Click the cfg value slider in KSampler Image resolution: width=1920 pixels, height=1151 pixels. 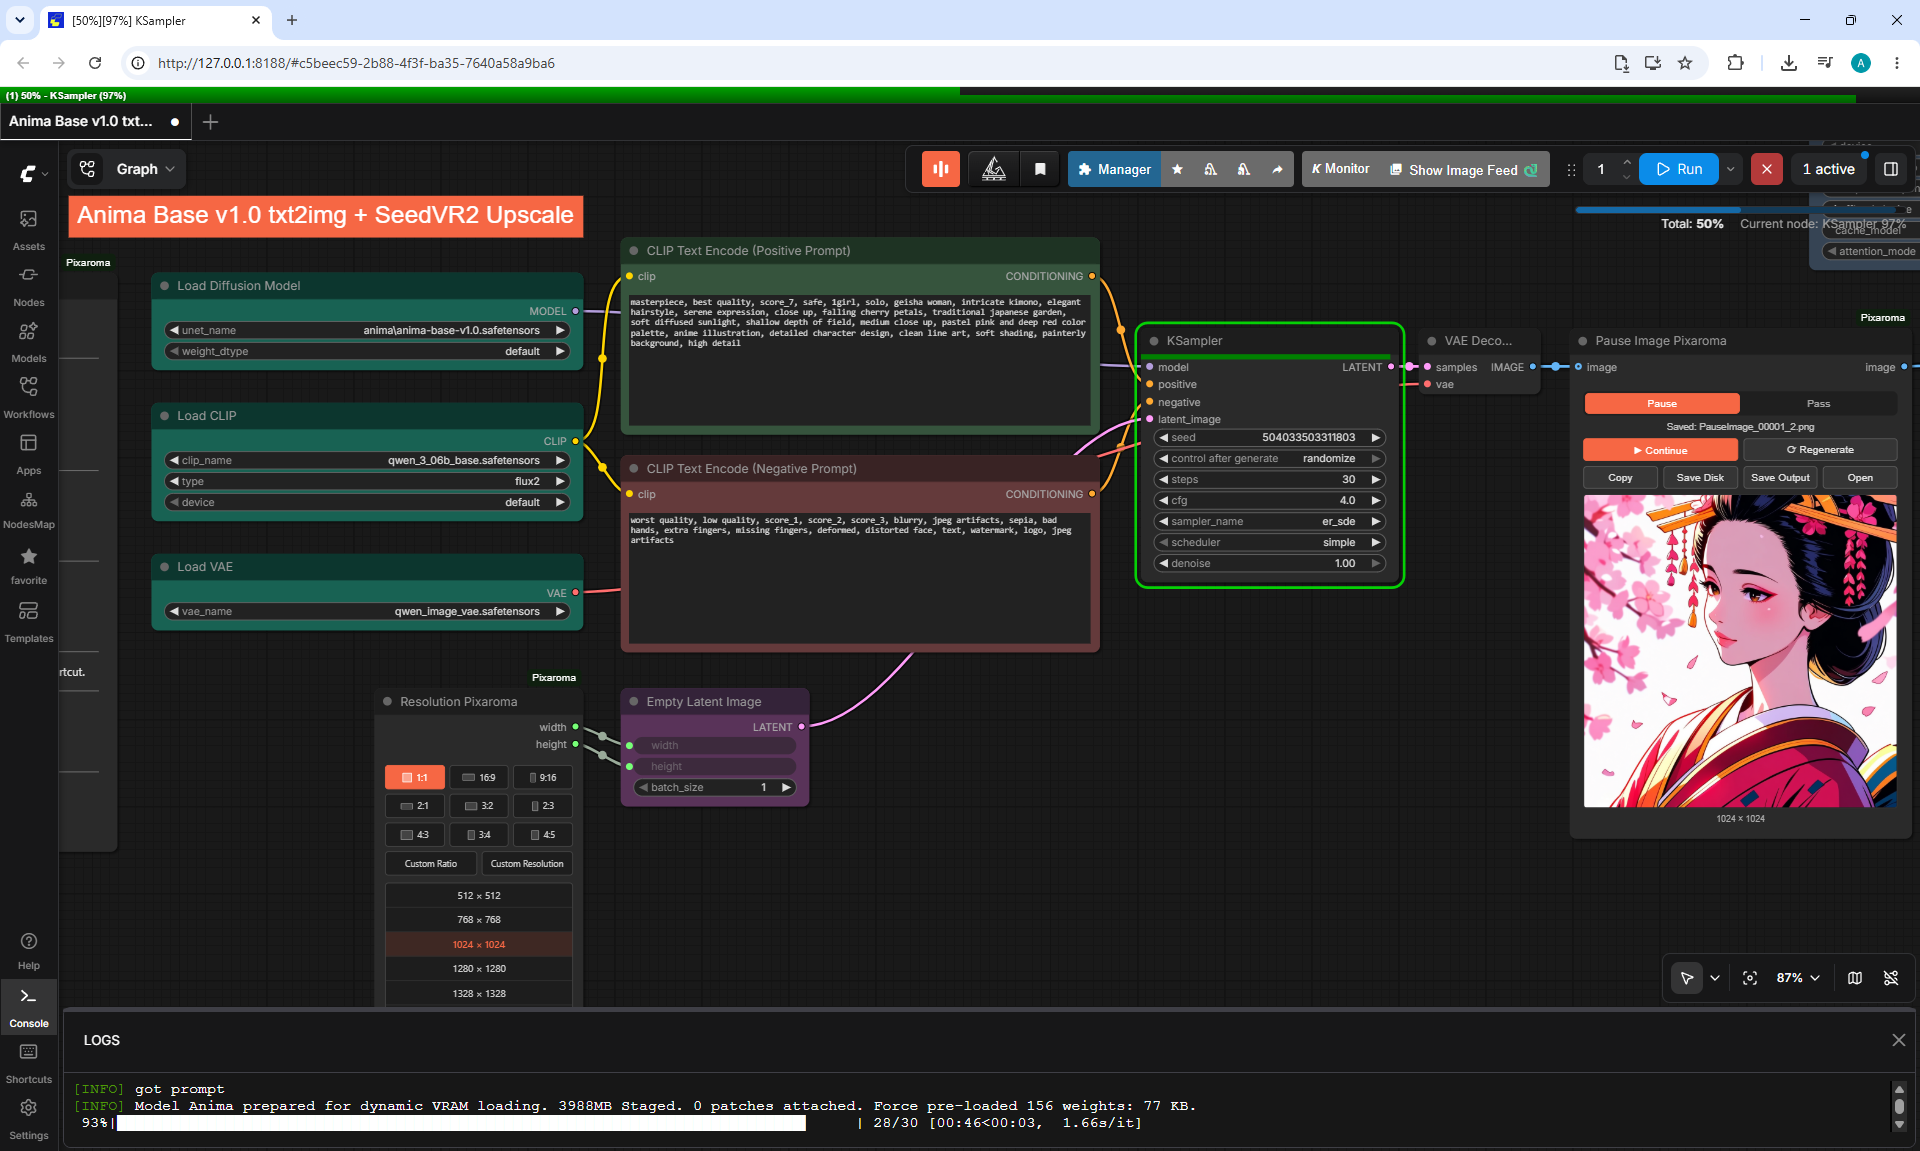point(1270,500)
